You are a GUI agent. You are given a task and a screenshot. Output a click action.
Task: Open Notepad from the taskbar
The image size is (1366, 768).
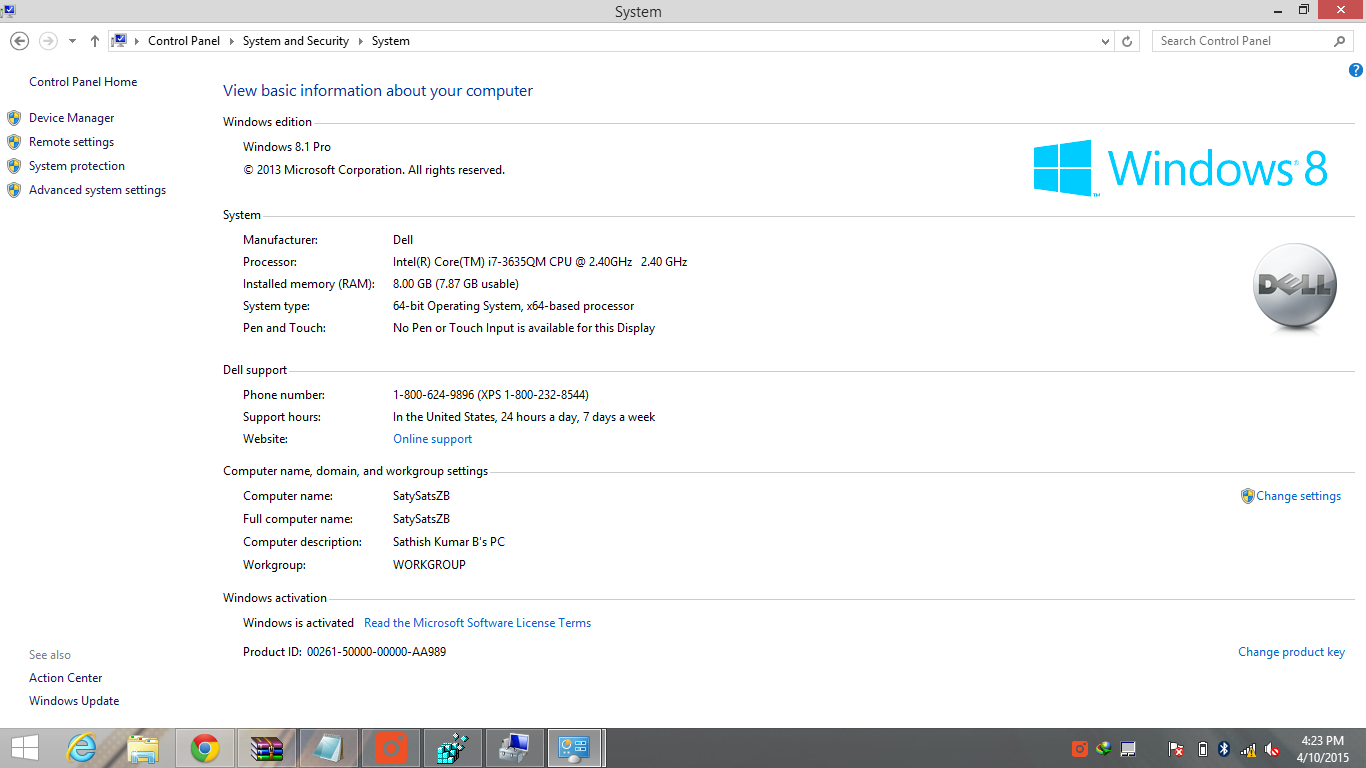tap(329, 748)
